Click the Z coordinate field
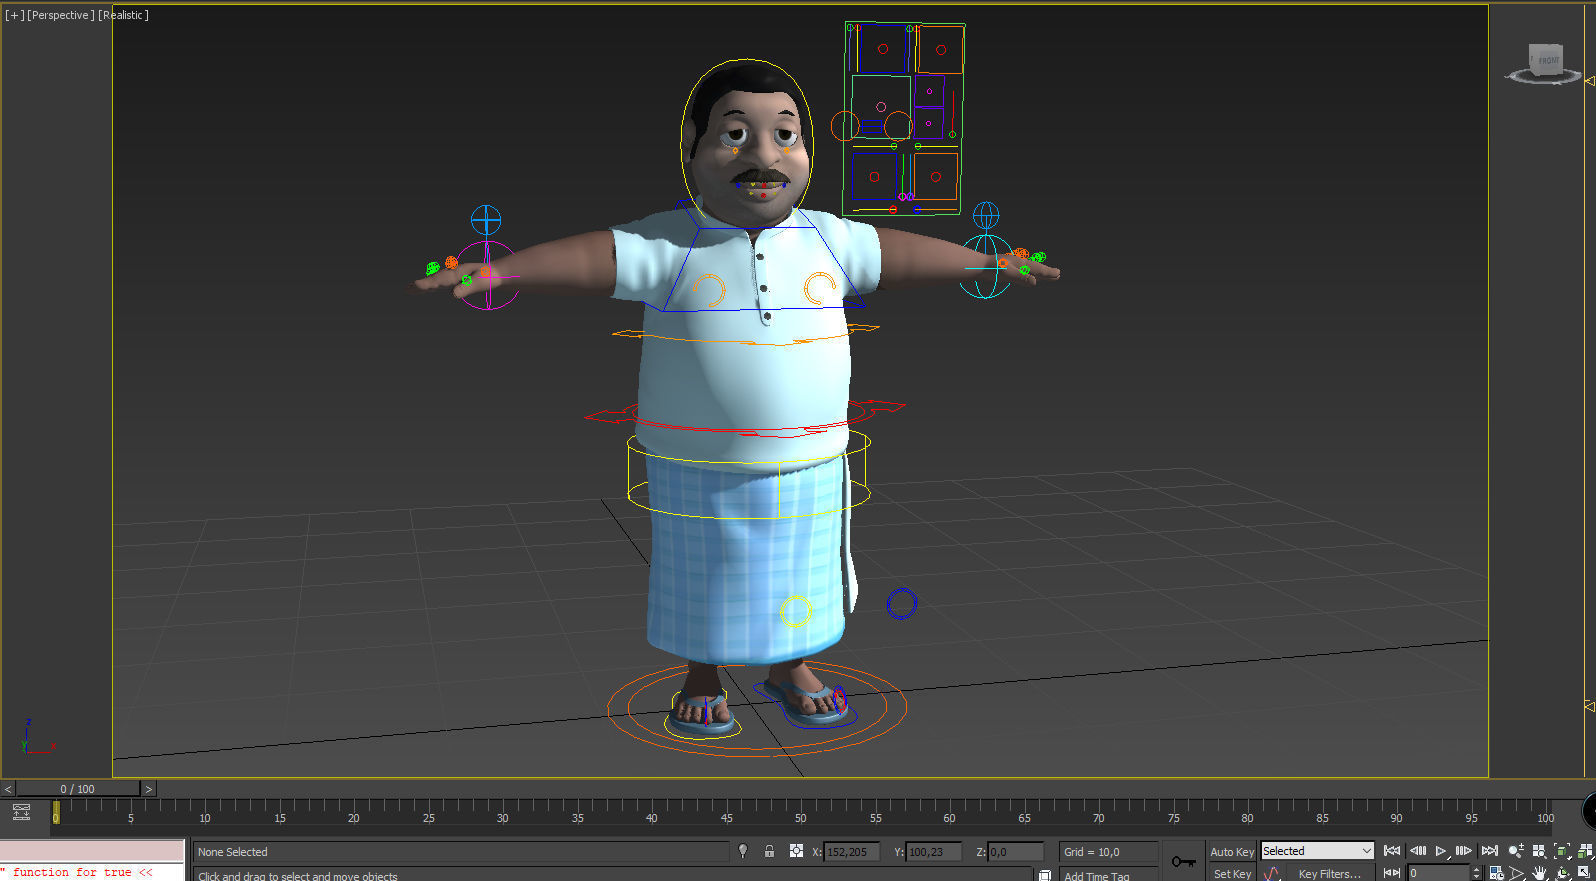The height and width of the screenshot is (881, 1596). (1015, 852)
